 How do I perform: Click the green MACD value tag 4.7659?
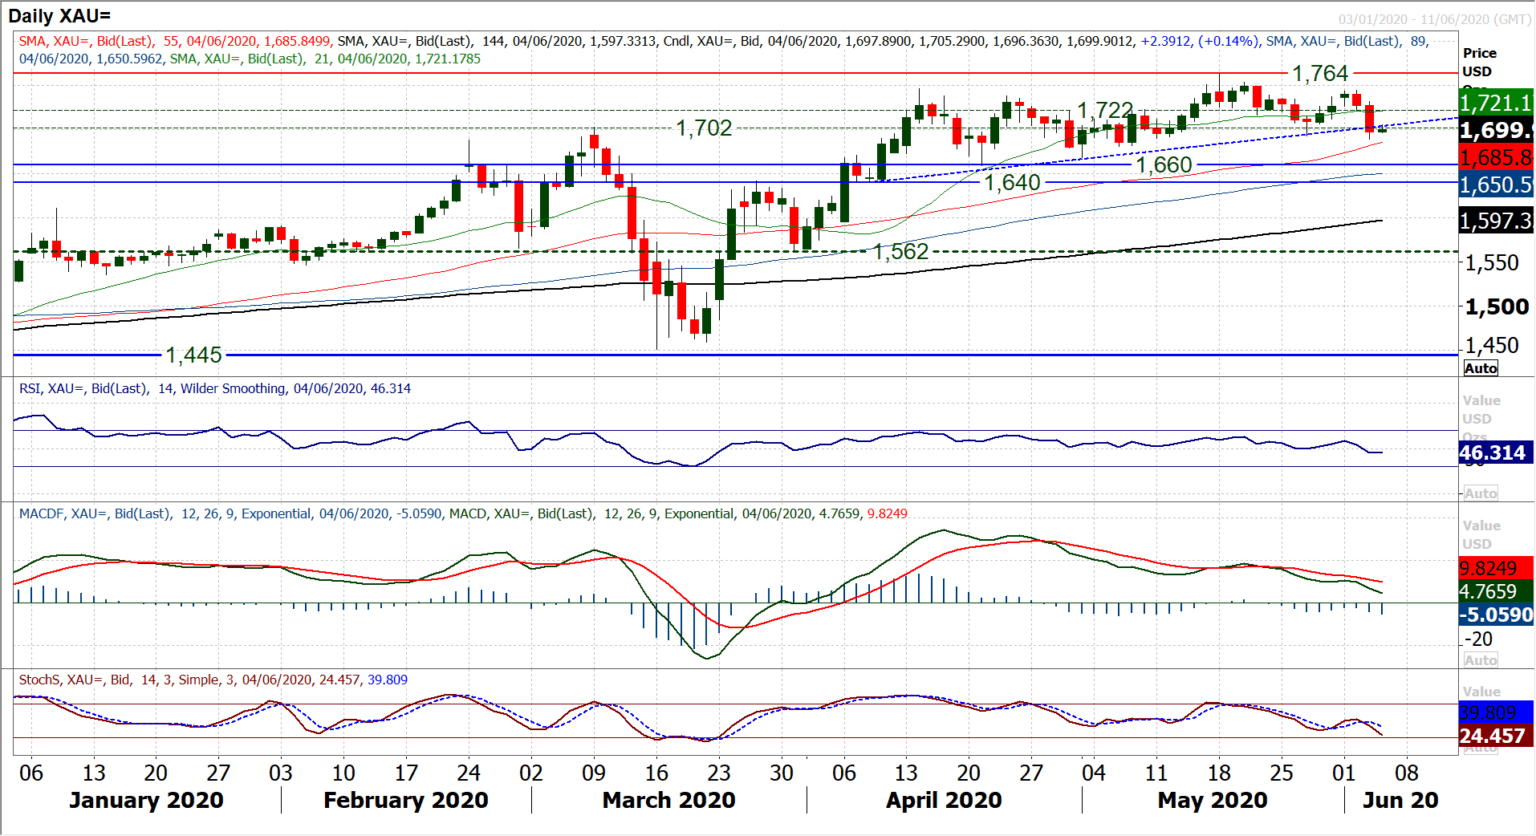(1496, 591)
